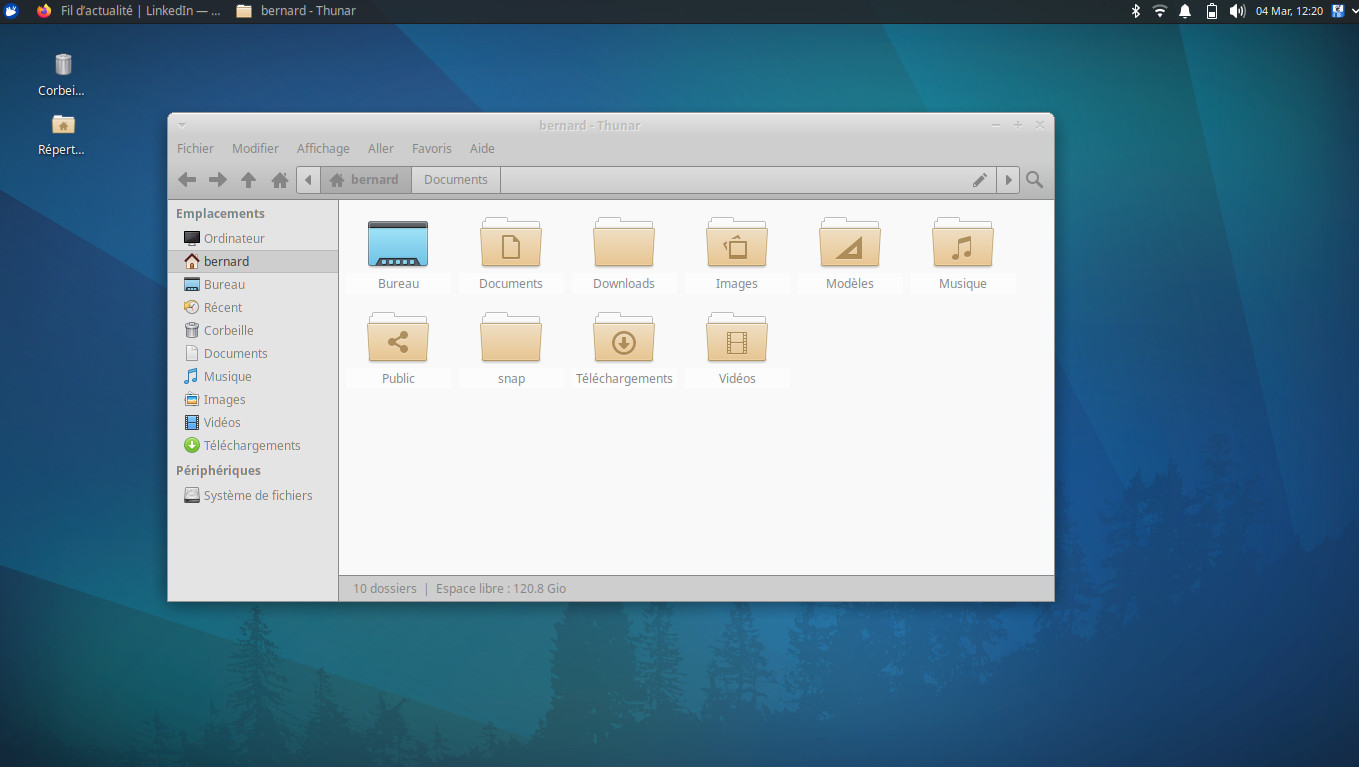Open the Affichage menu
Image resolution: width=1359 pixels, height=767 pixels.
(x=323, y=148)
